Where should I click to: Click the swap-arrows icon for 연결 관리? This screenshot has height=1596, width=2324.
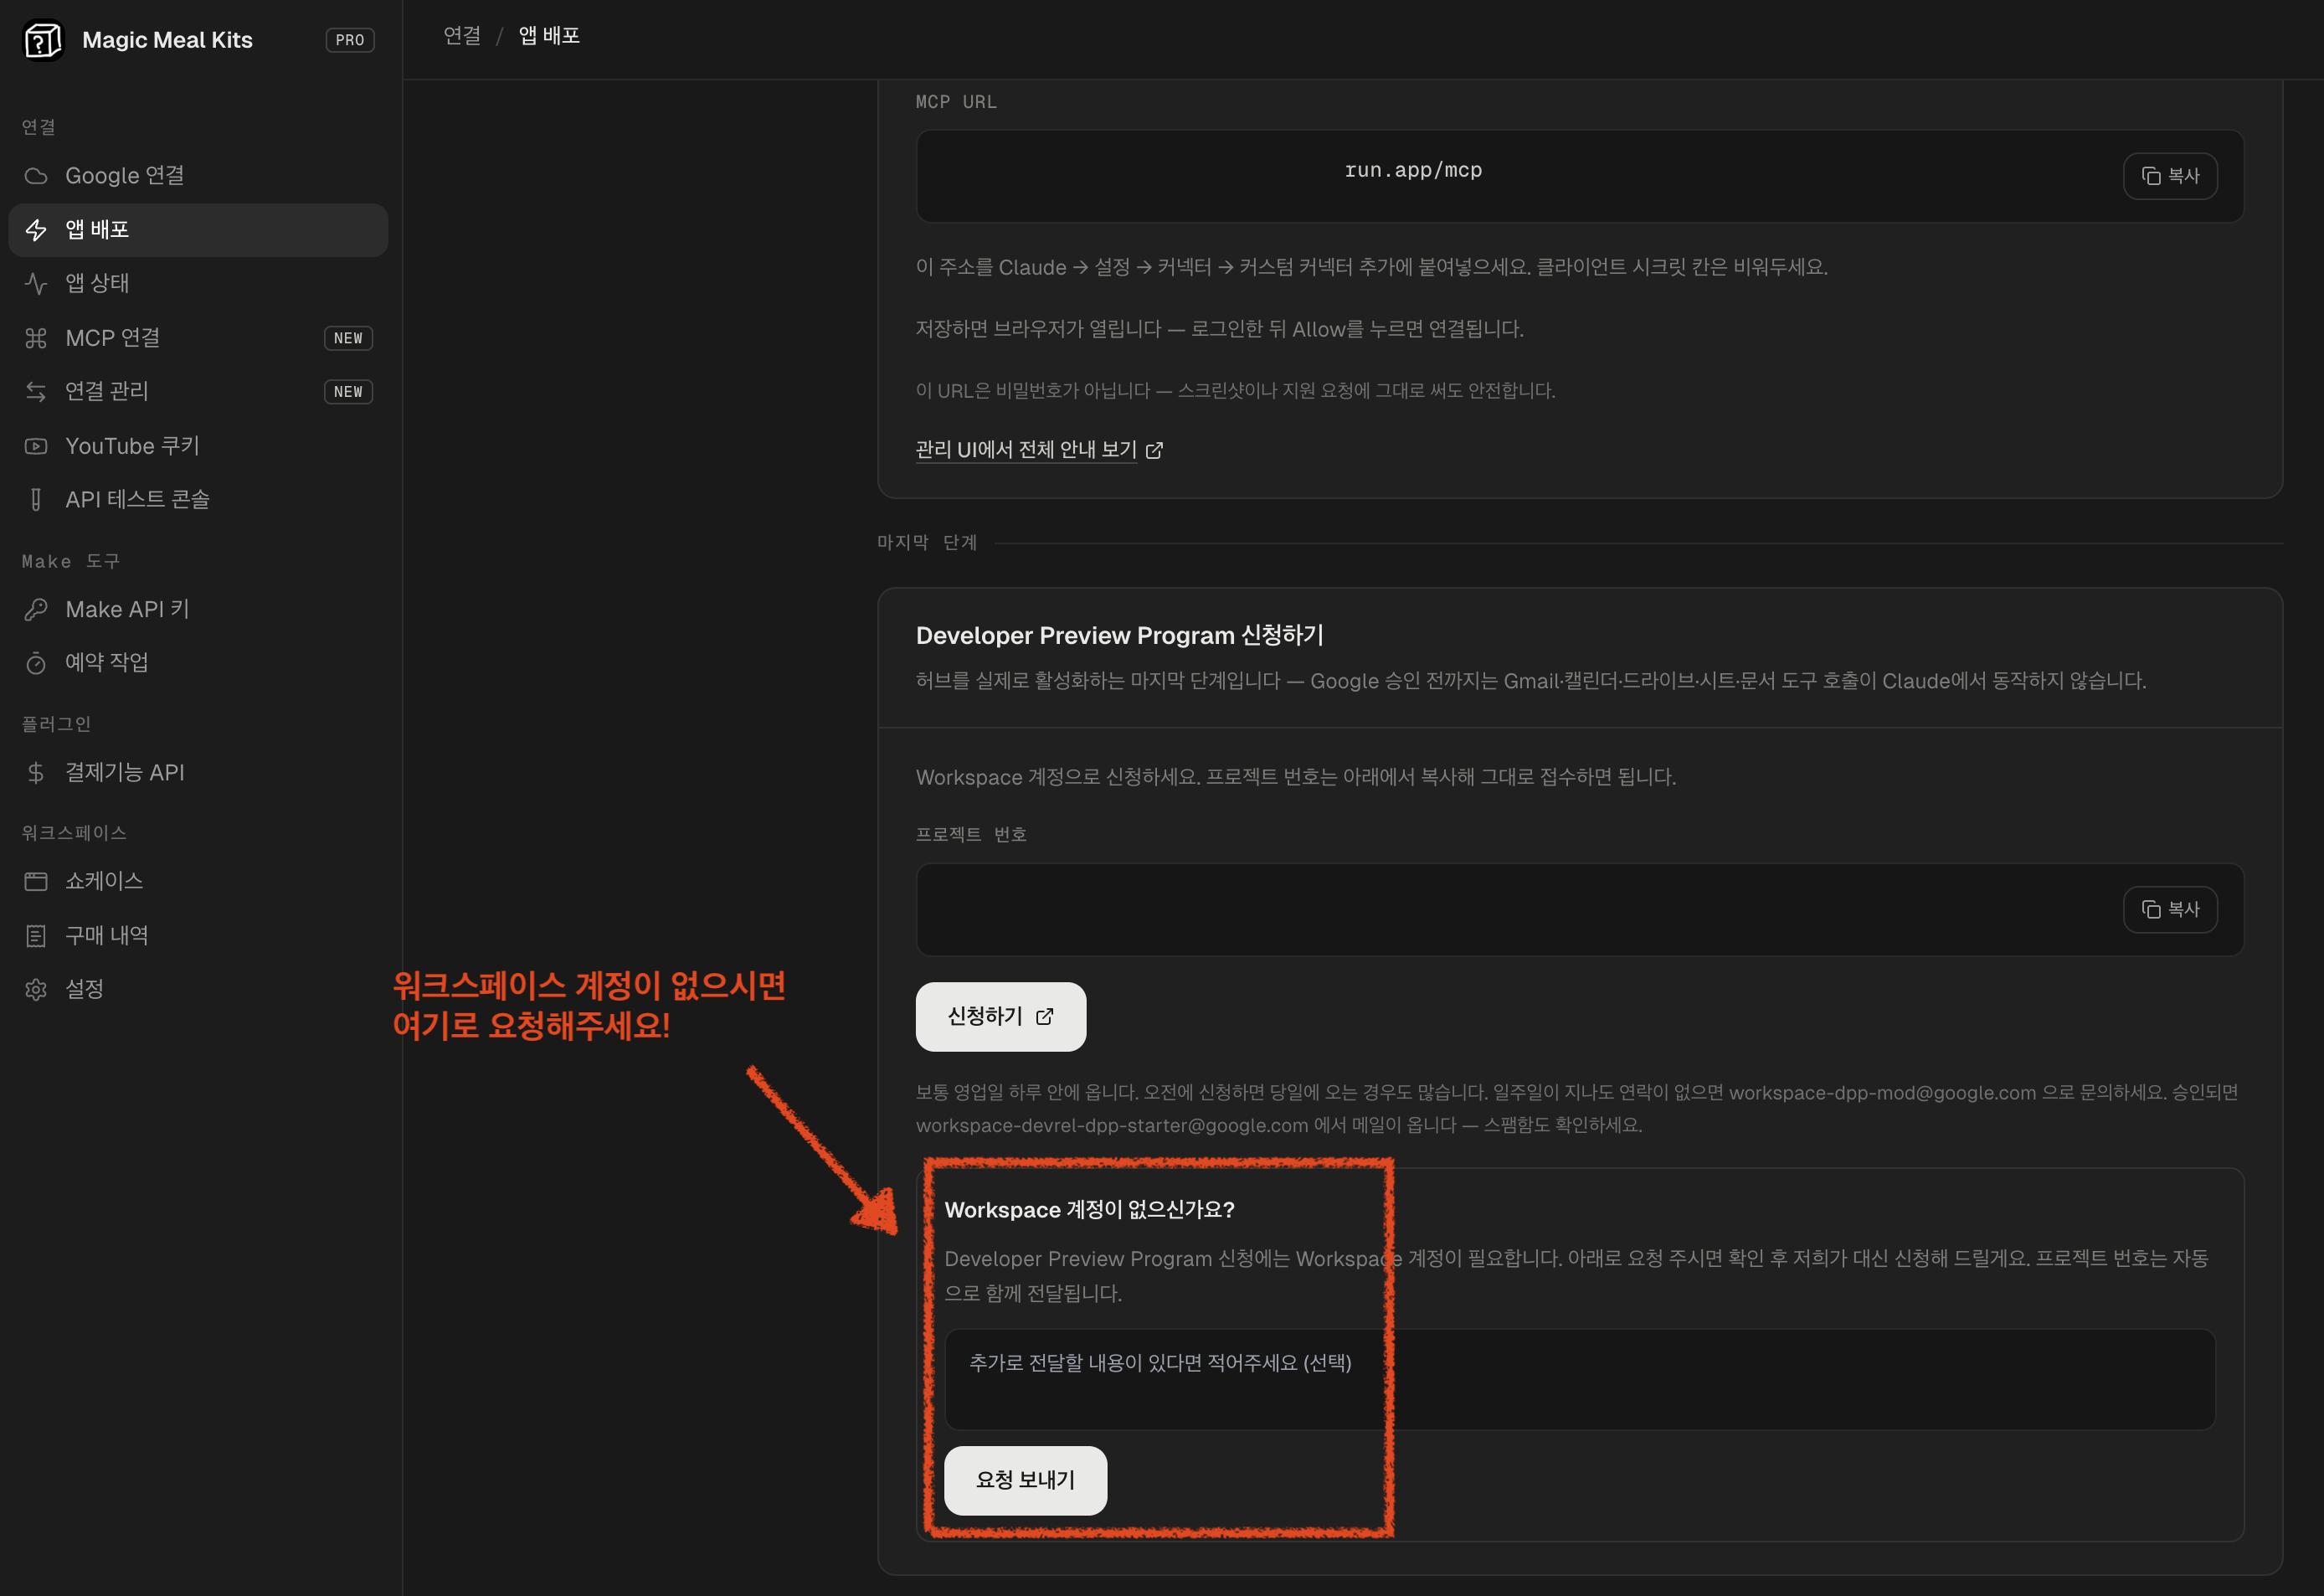pyautogui.click(x=36, y=392)
